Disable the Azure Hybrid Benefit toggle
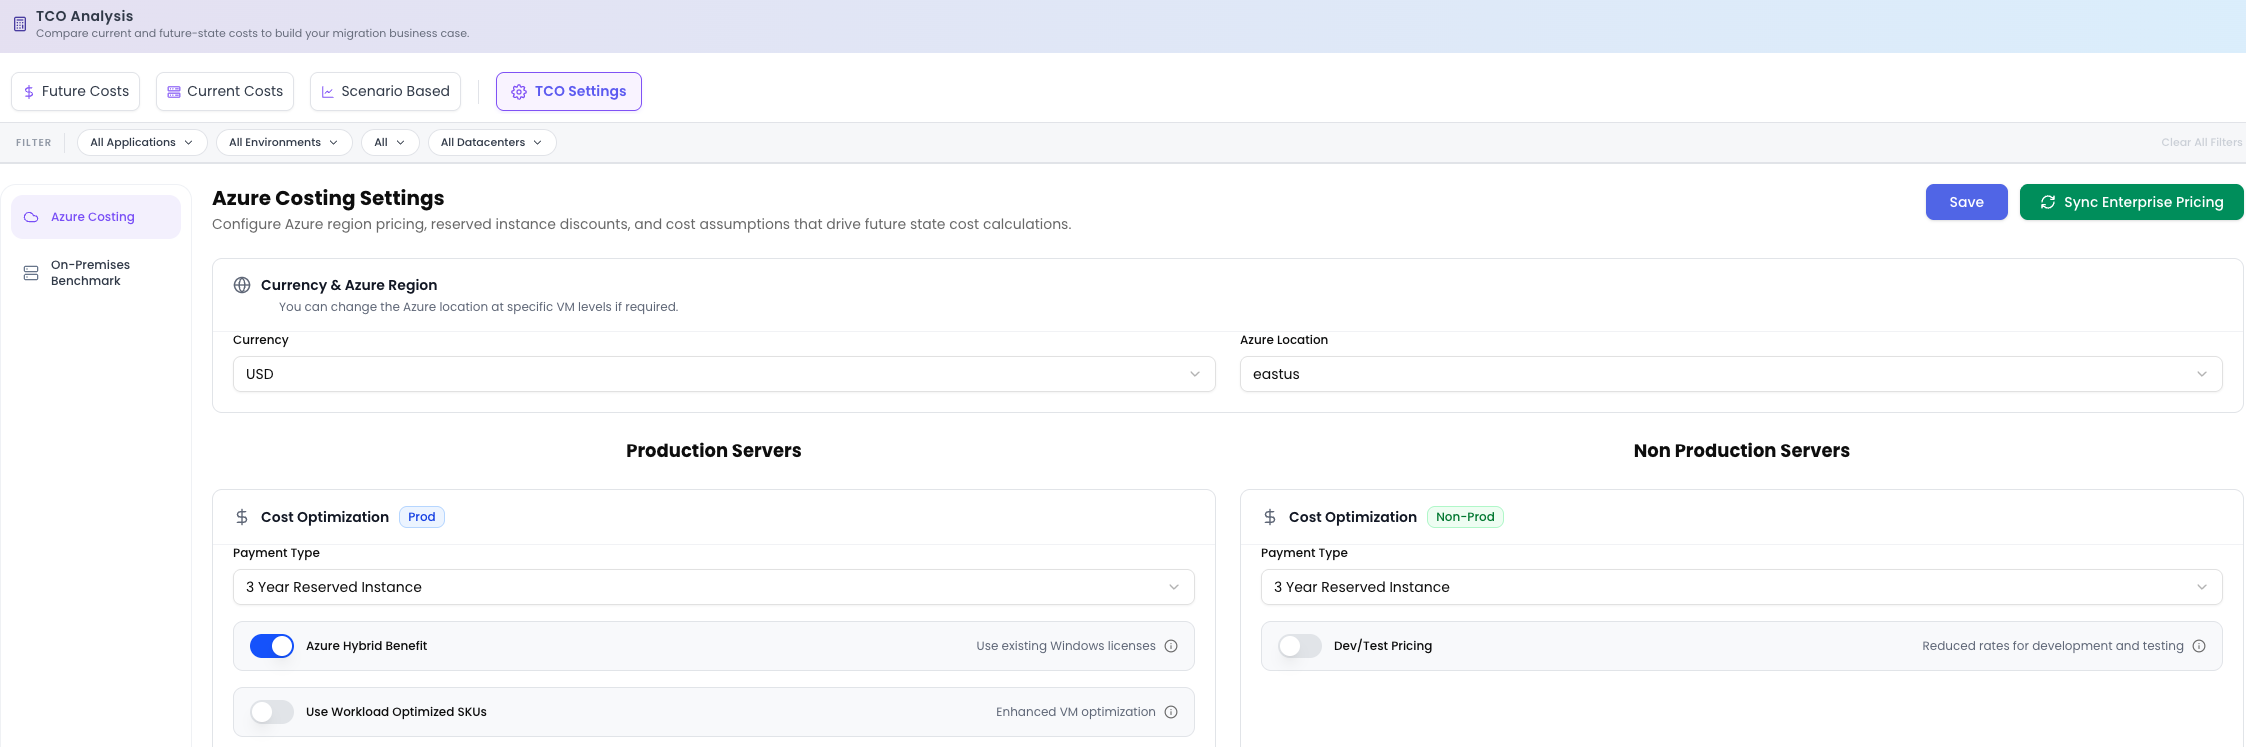 272,646
